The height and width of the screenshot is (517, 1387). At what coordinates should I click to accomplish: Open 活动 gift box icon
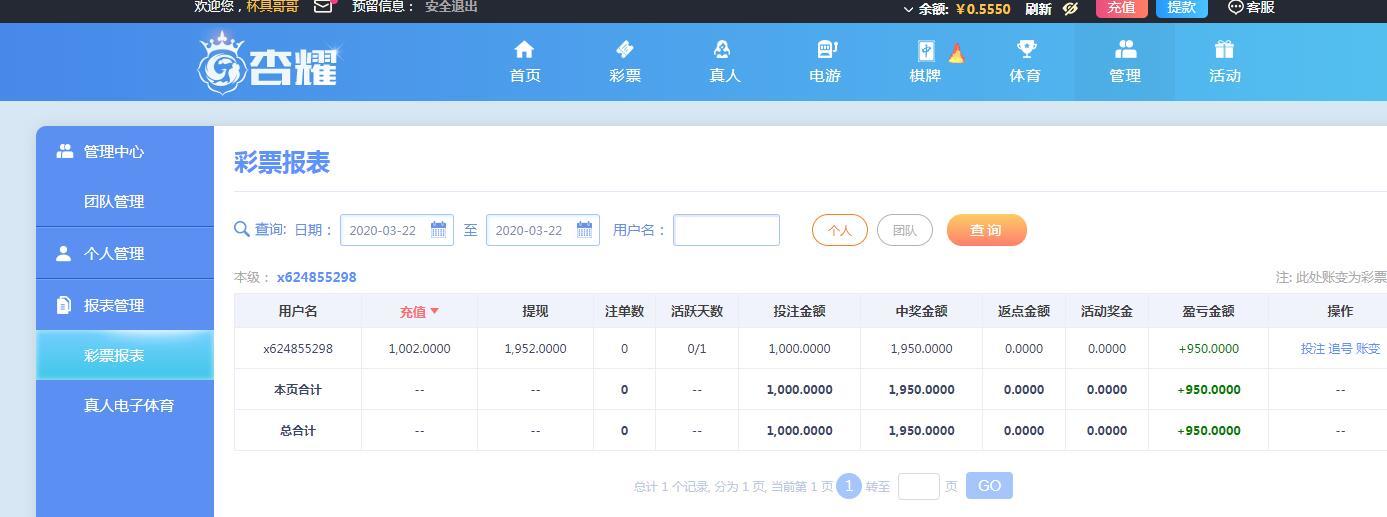click(1224, 49)
